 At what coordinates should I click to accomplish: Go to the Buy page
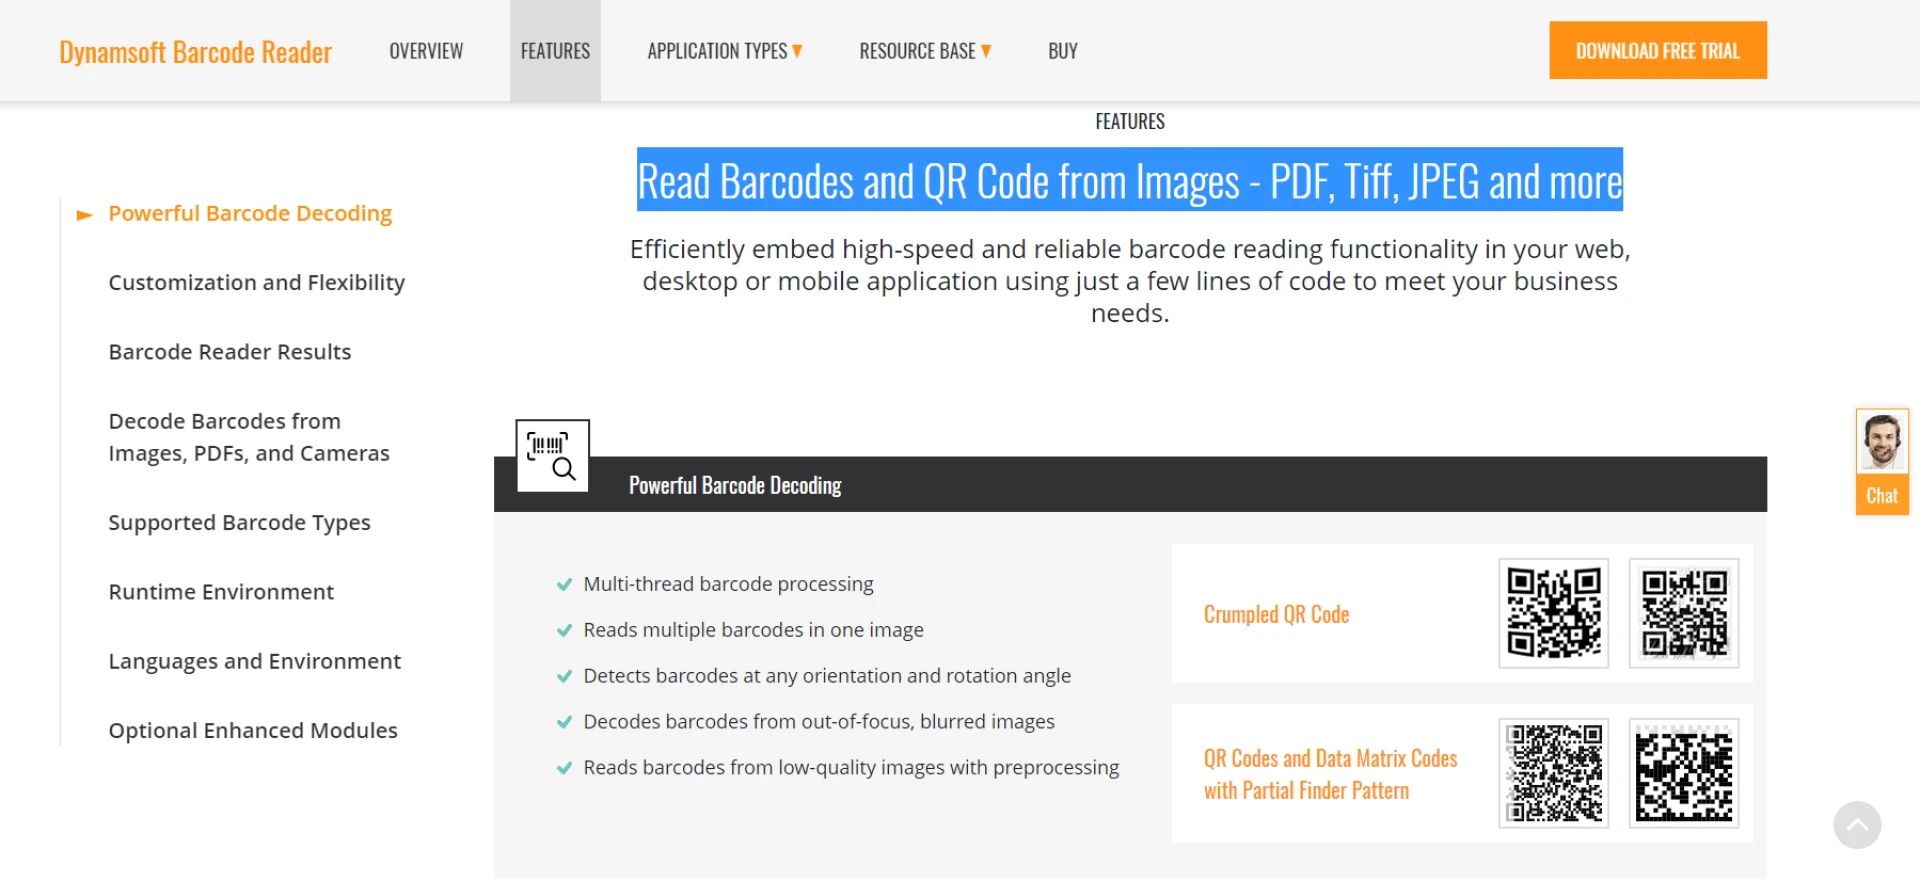1062,51
